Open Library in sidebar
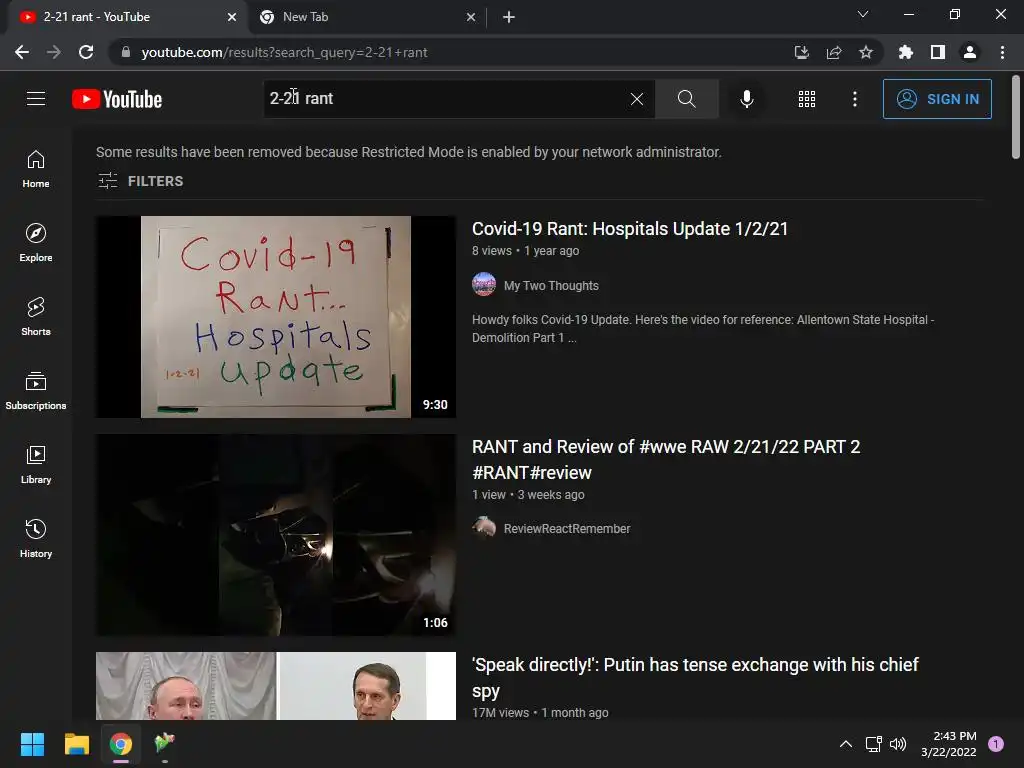 [36, 464]
